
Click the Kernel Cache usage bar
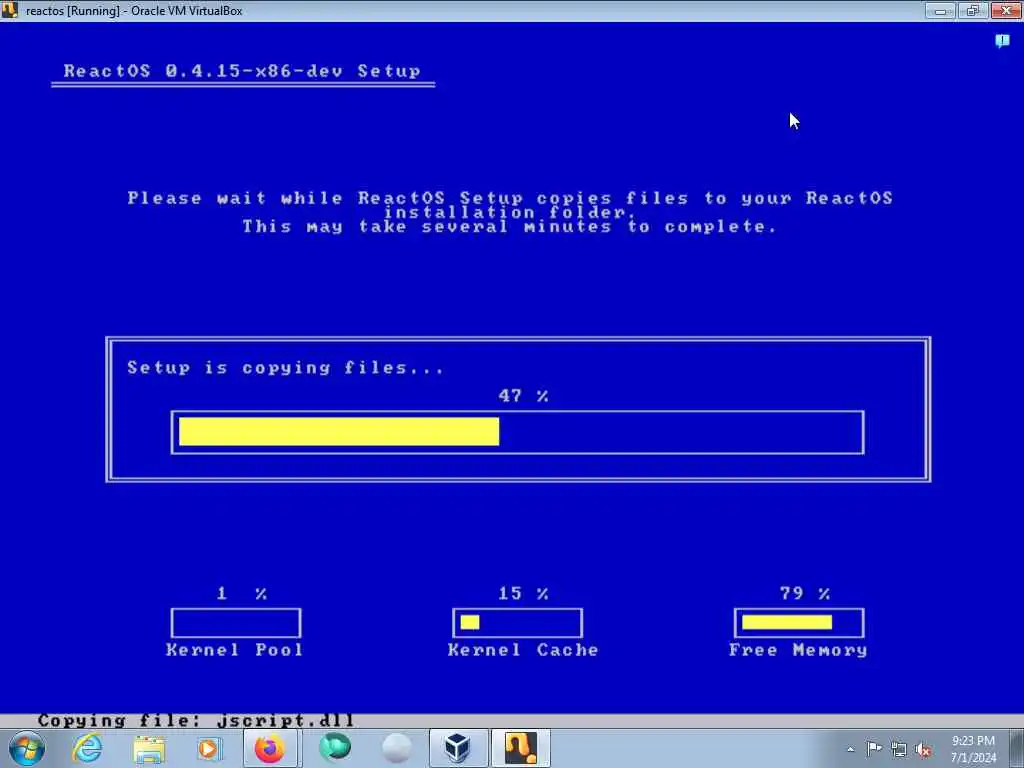[517, 622]
